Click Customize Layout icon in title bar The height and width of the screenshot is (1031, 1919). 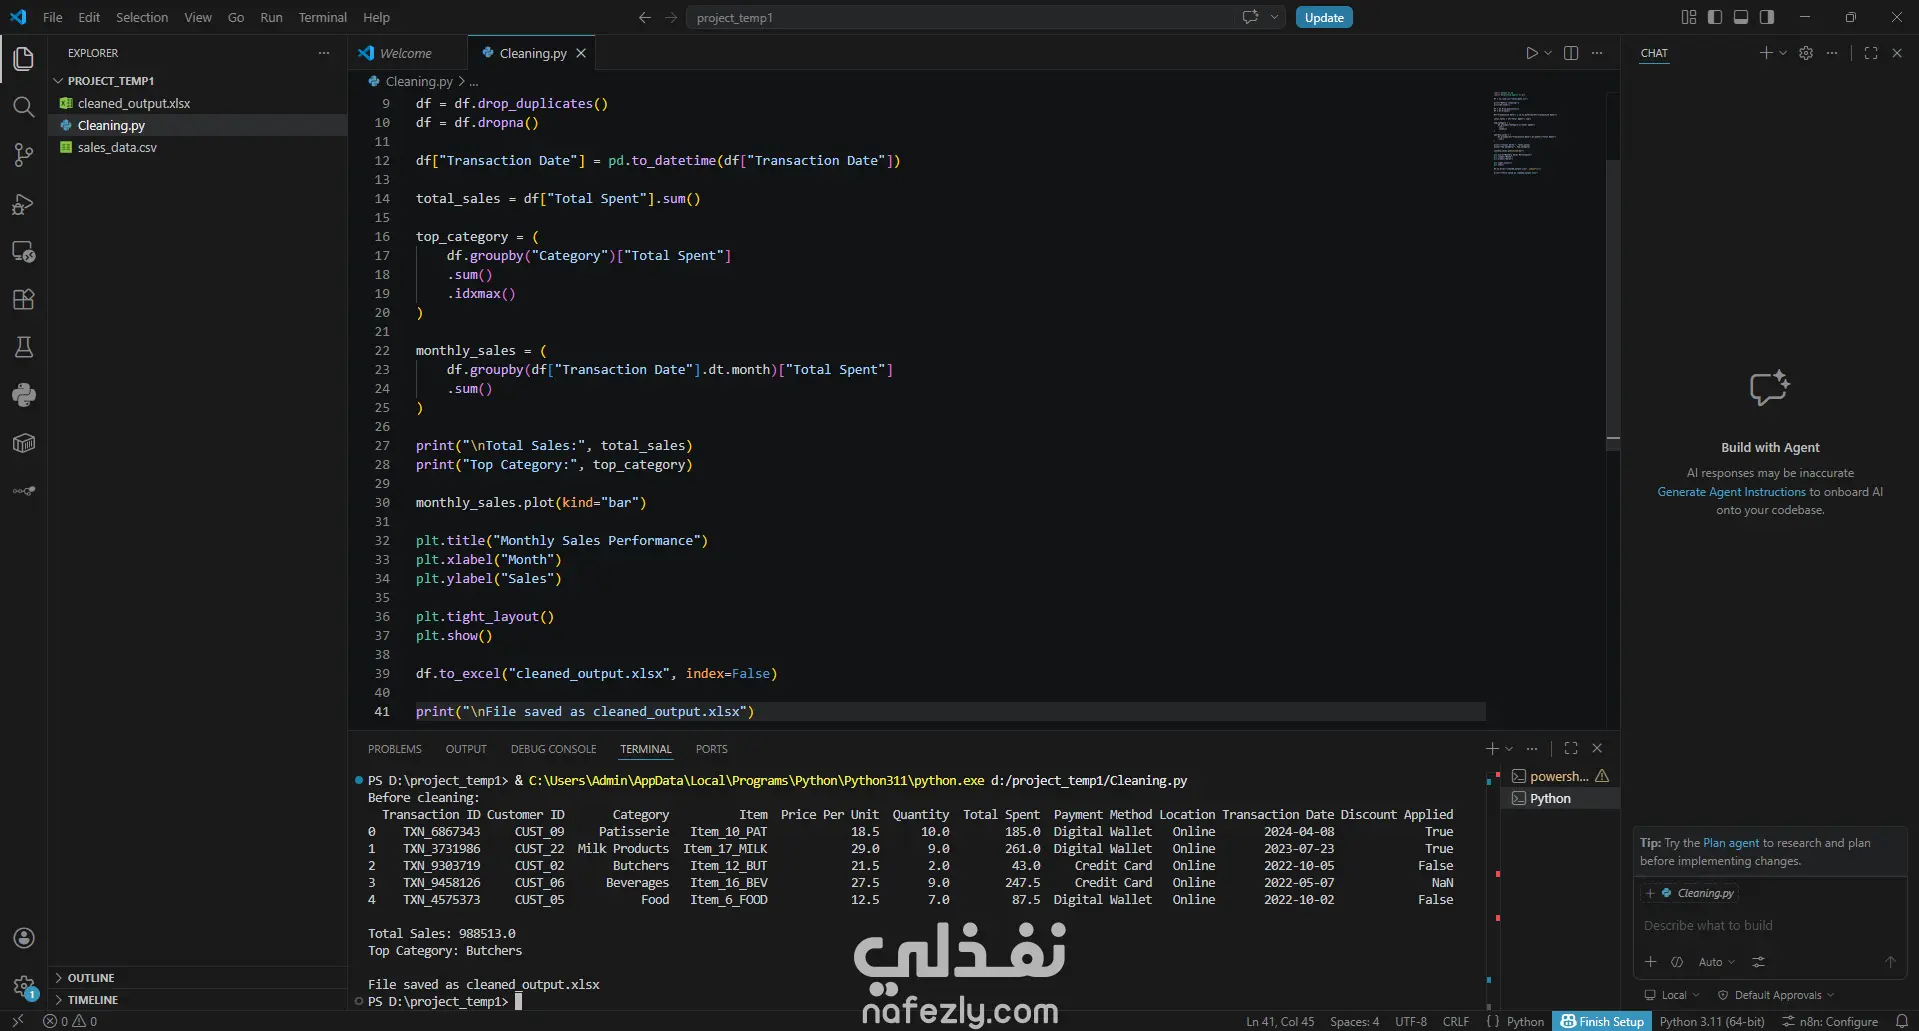click(1689, 17)
